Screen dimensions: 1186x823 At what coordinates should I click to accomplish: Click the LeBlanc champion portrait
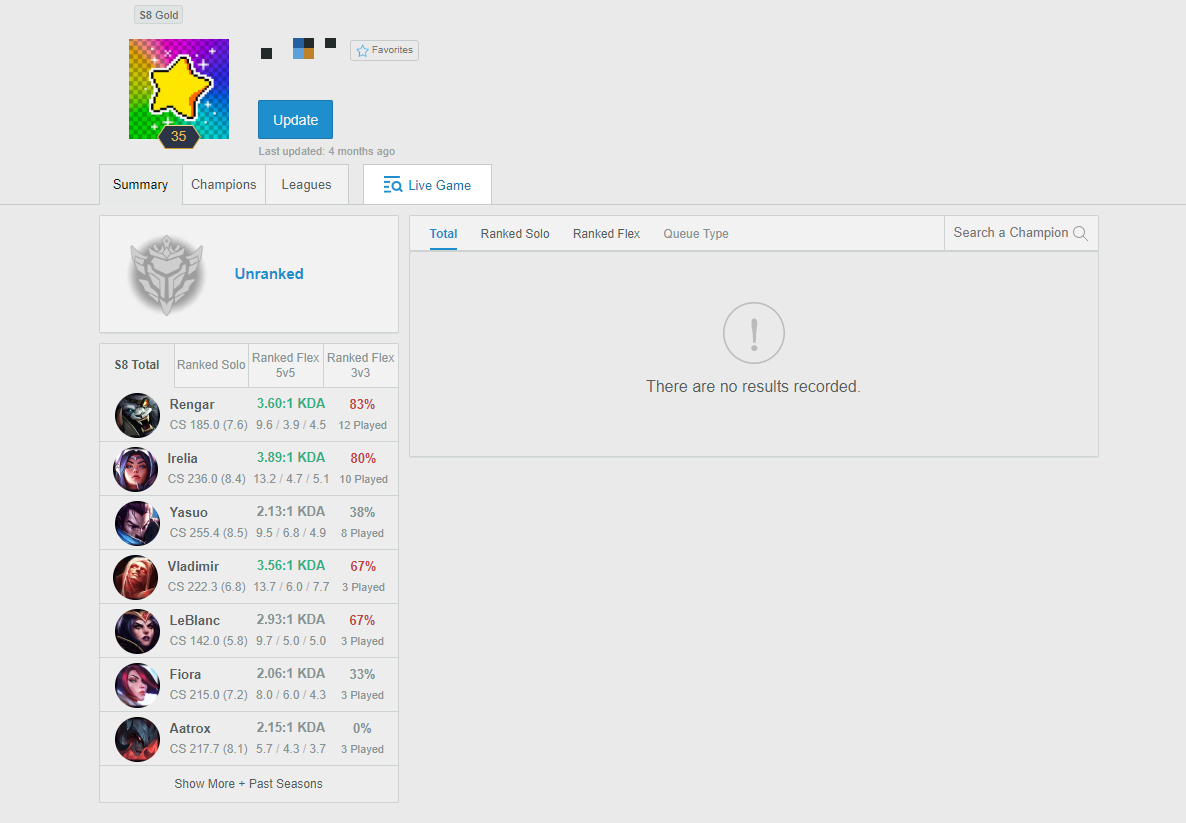tap(138, 631)
